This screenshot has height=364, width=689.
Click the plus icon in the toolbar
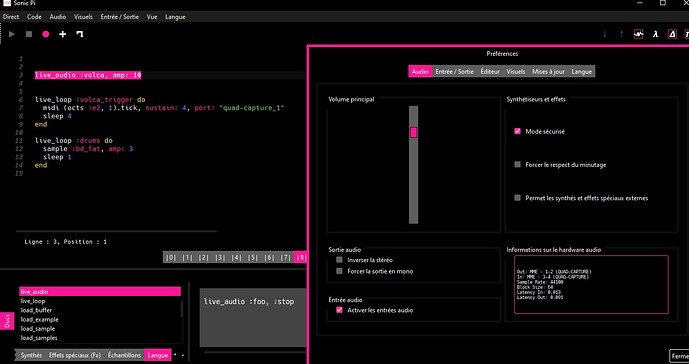63,34
